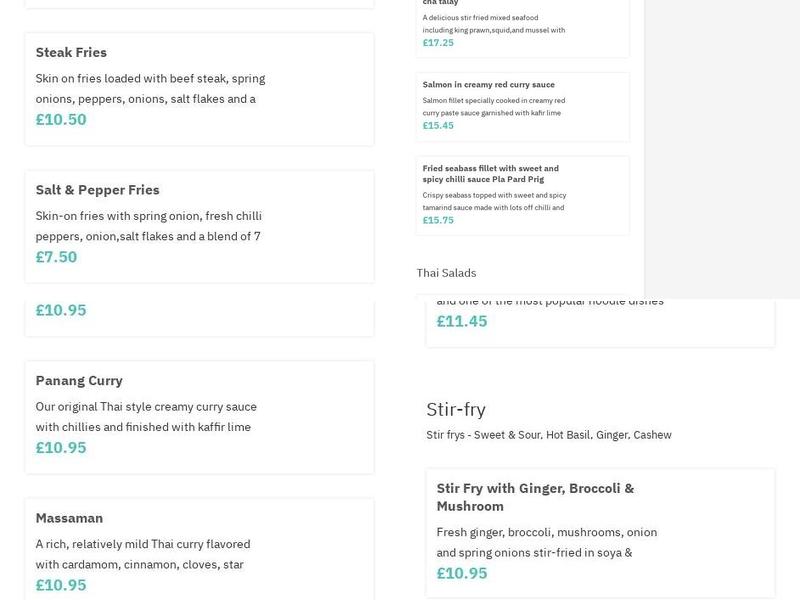
Task: Select the Stir-fry section heading
Action: (456, 409)
